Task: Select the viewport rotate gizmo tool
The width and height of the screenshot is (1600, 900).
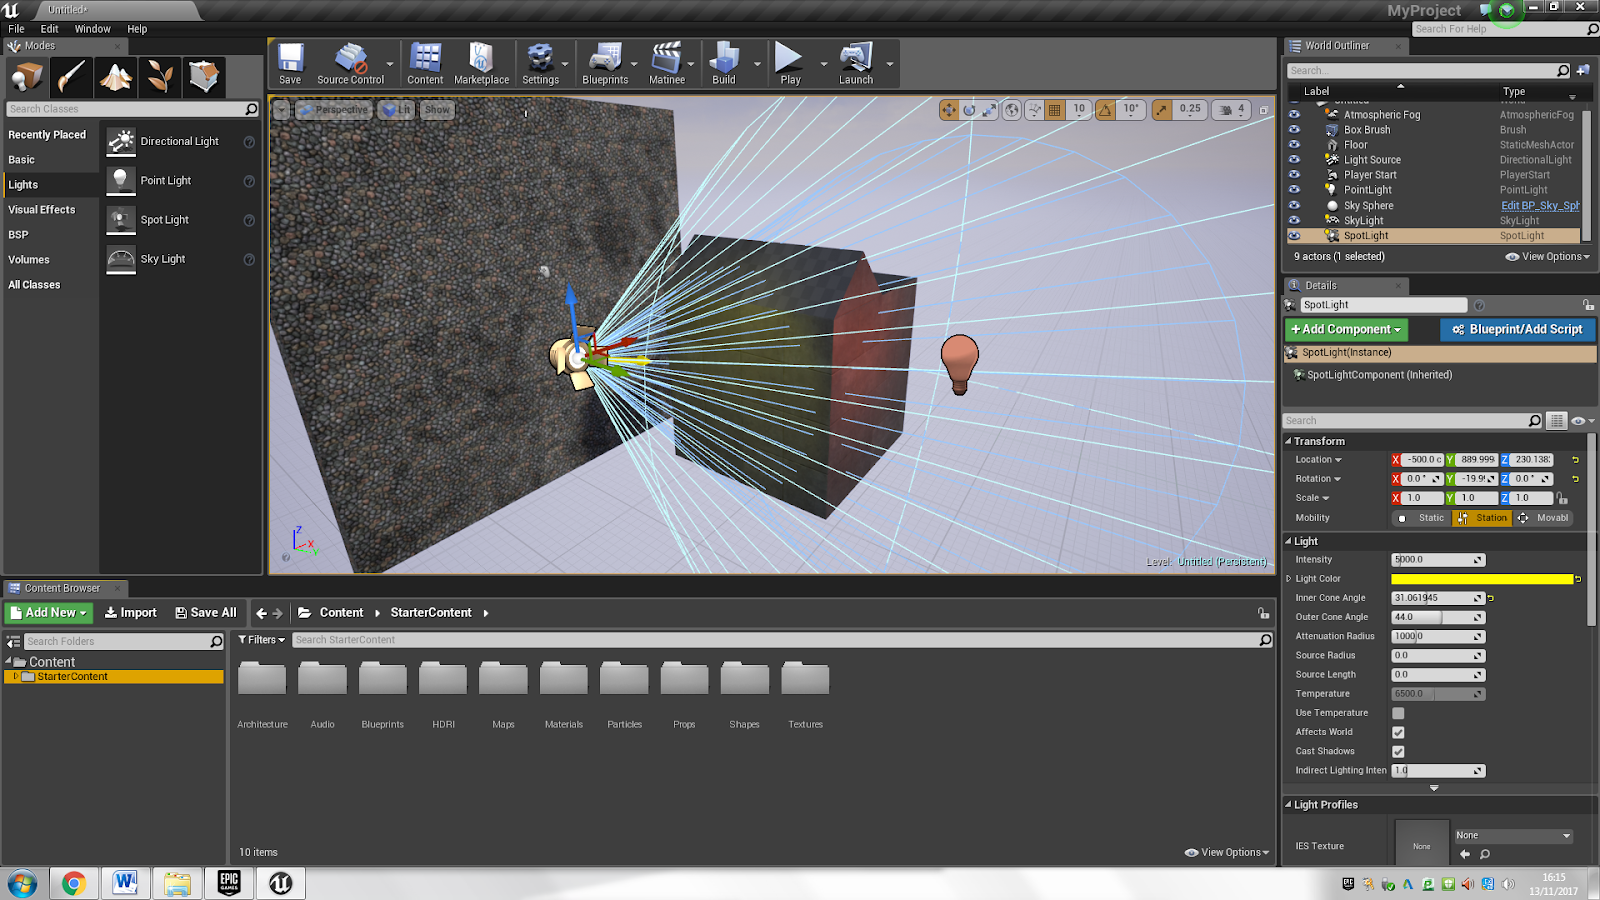Action: [x=969, y=110]
